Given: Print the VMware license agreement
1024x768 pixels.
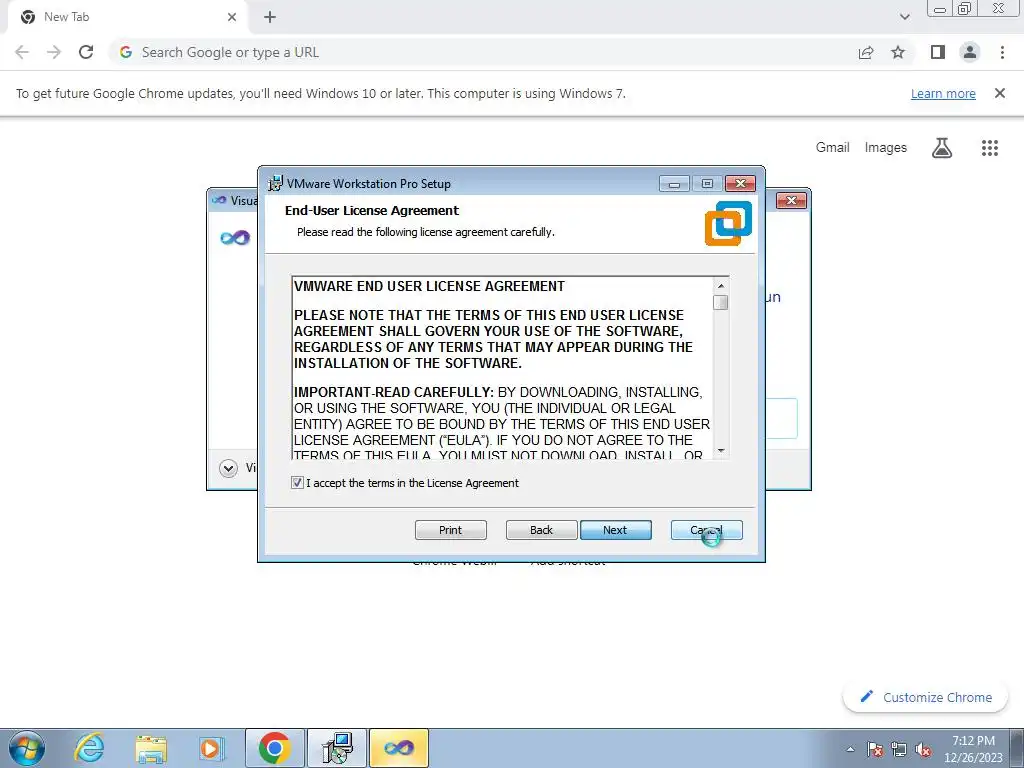Looking at the screenshot, I should pyautogui.click(x=450, y=530).
